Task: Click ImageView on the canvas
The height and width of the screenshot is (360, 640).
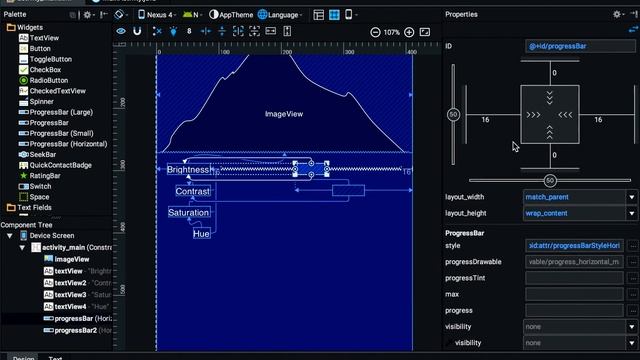Action: [x=284, y=114]
